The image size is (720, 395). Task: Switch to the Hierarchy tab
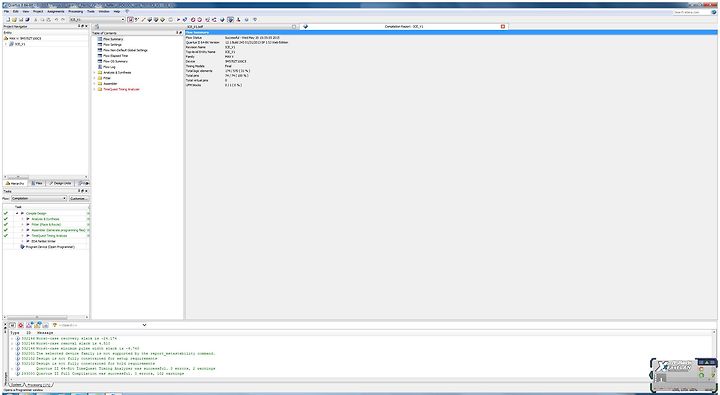click(x=15, y=183)
